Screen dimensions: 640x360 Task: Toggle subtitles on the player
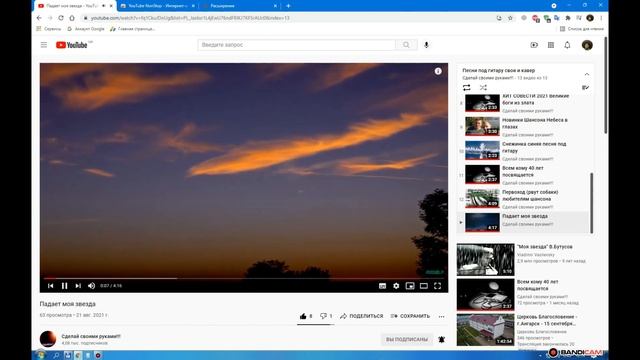382,286
